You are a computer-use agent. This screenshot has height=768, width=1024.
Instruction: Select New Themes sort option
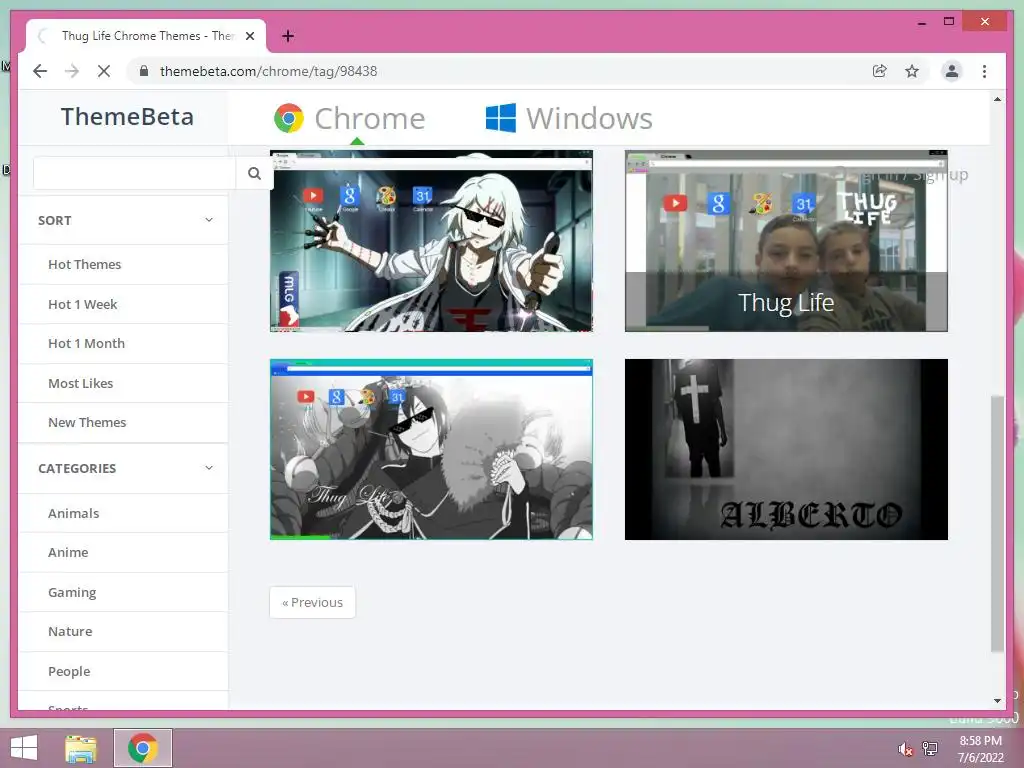click(87, 423)
